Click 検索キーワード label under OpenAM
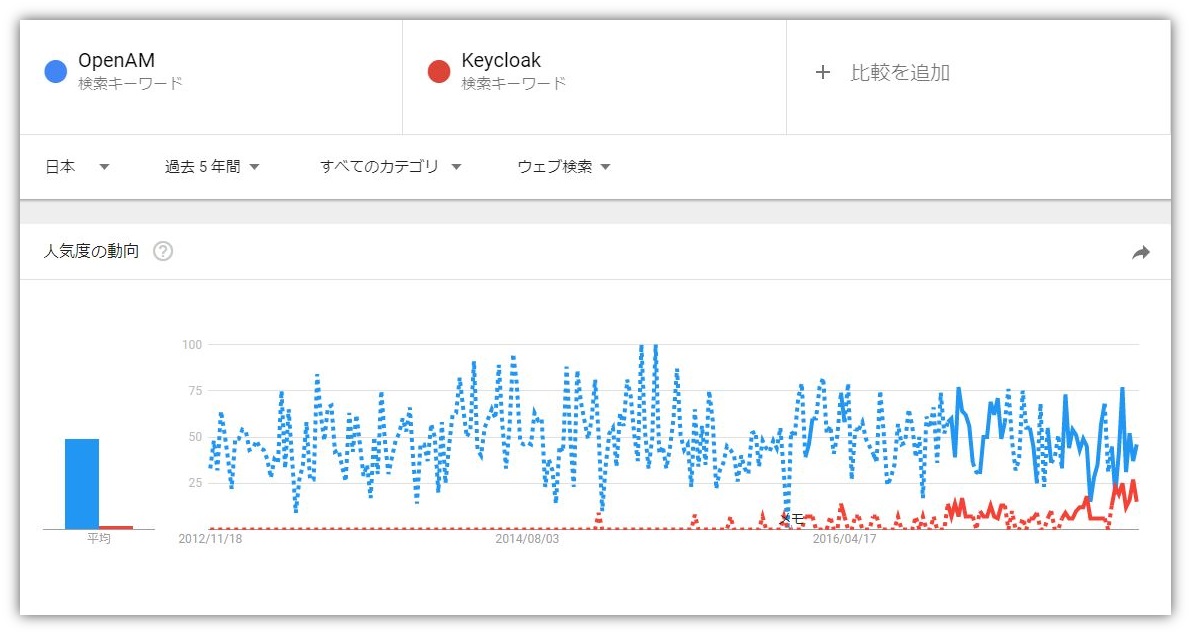Viewport: 1191px width, 635px height. pyautogui.click(x=130, y=84)
